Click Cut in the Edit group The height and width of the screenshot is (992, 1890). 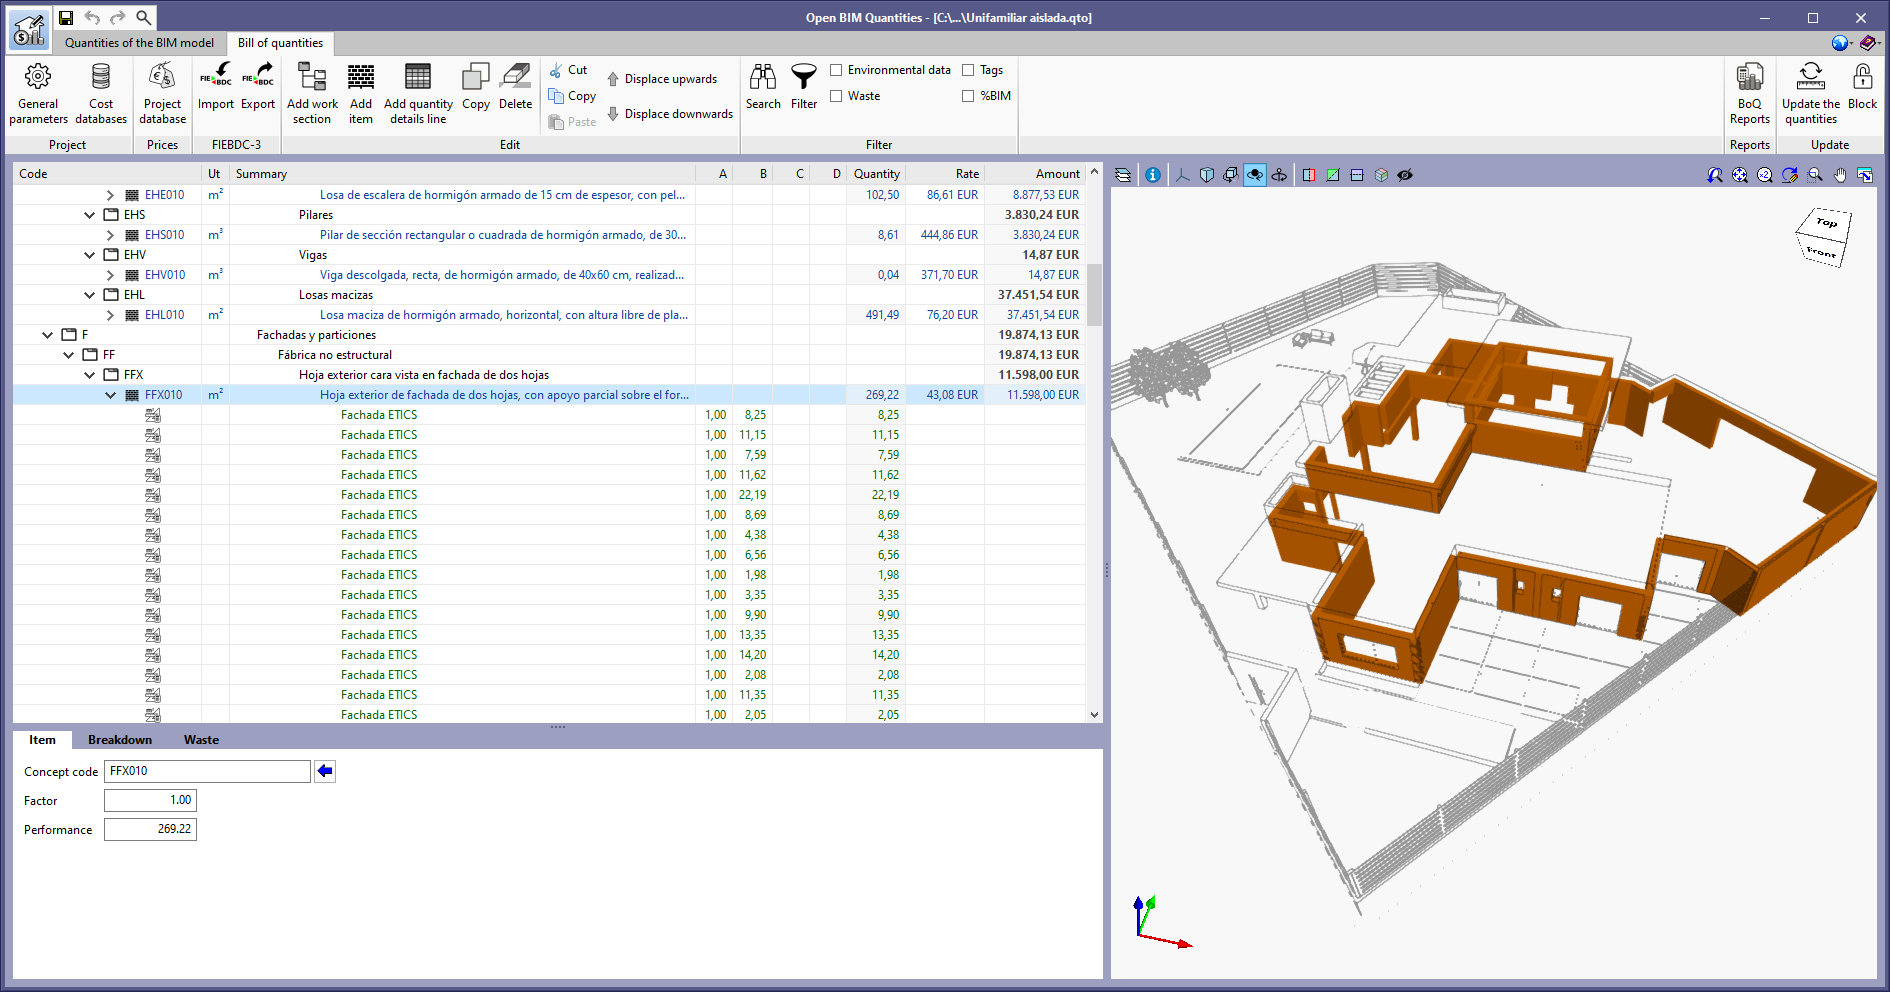[x=568, y=70]
